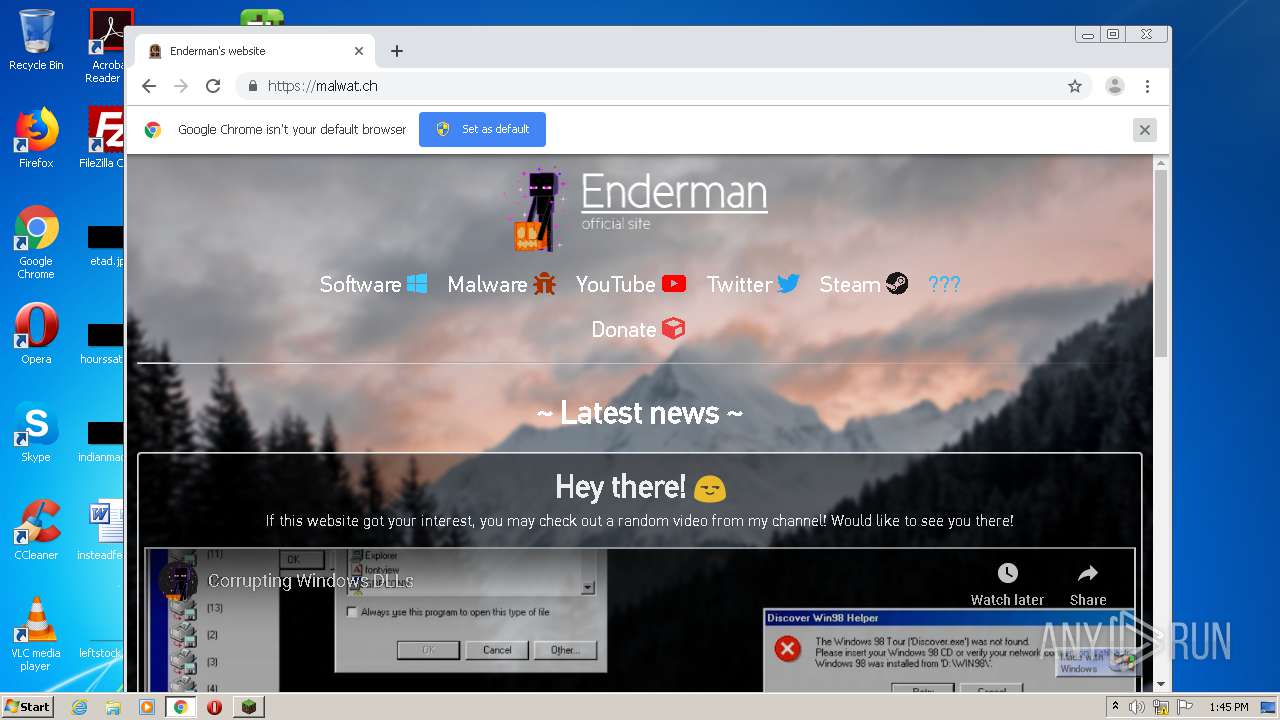Close the Enderman's website tab
This screenshot has height=720, width=1280.
pos(359,51)
